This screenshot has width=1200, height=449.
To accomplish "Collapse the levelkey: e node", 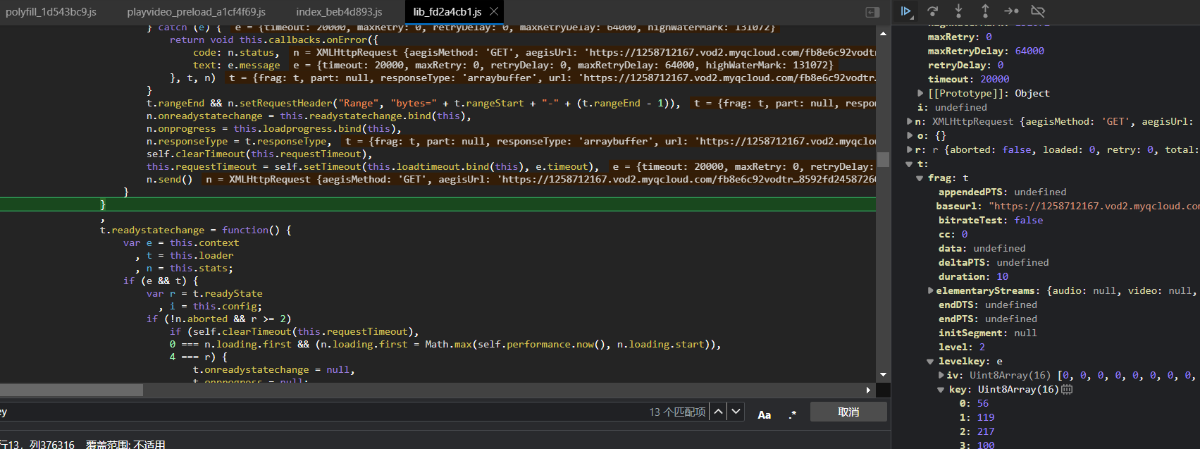I will pyautogui.click(x=932, y=360).
